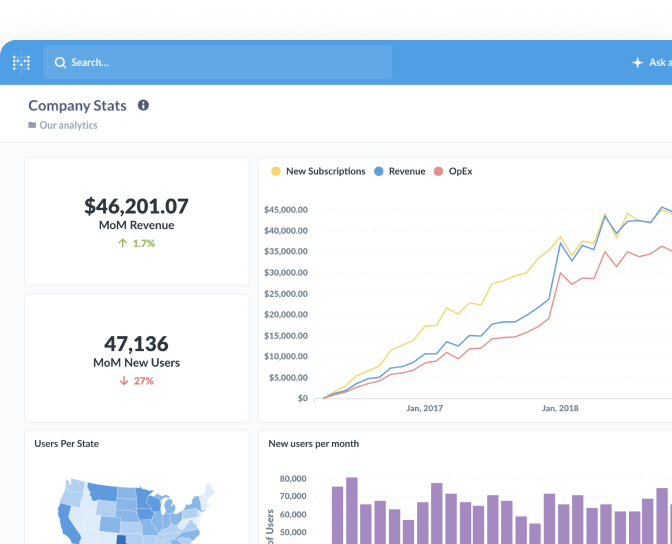
Task: Click the yellow New Subscriptions color dot
Action: pyautogui.click(x=276, y=171)
